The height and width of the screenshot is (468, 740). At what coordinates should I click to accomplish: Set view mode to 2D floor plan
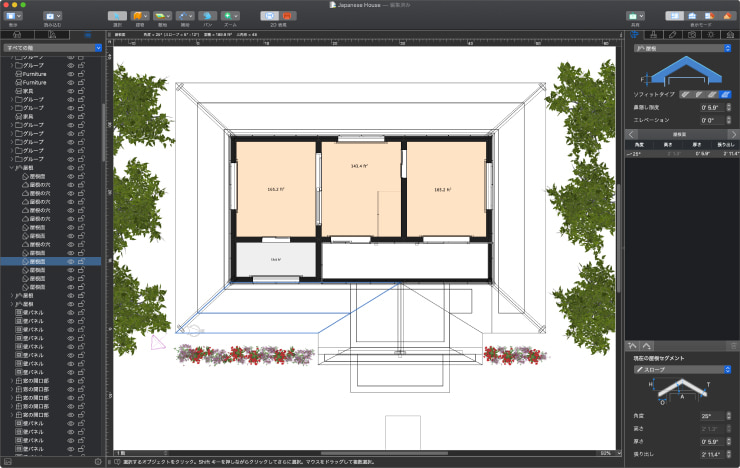[674, 16]
